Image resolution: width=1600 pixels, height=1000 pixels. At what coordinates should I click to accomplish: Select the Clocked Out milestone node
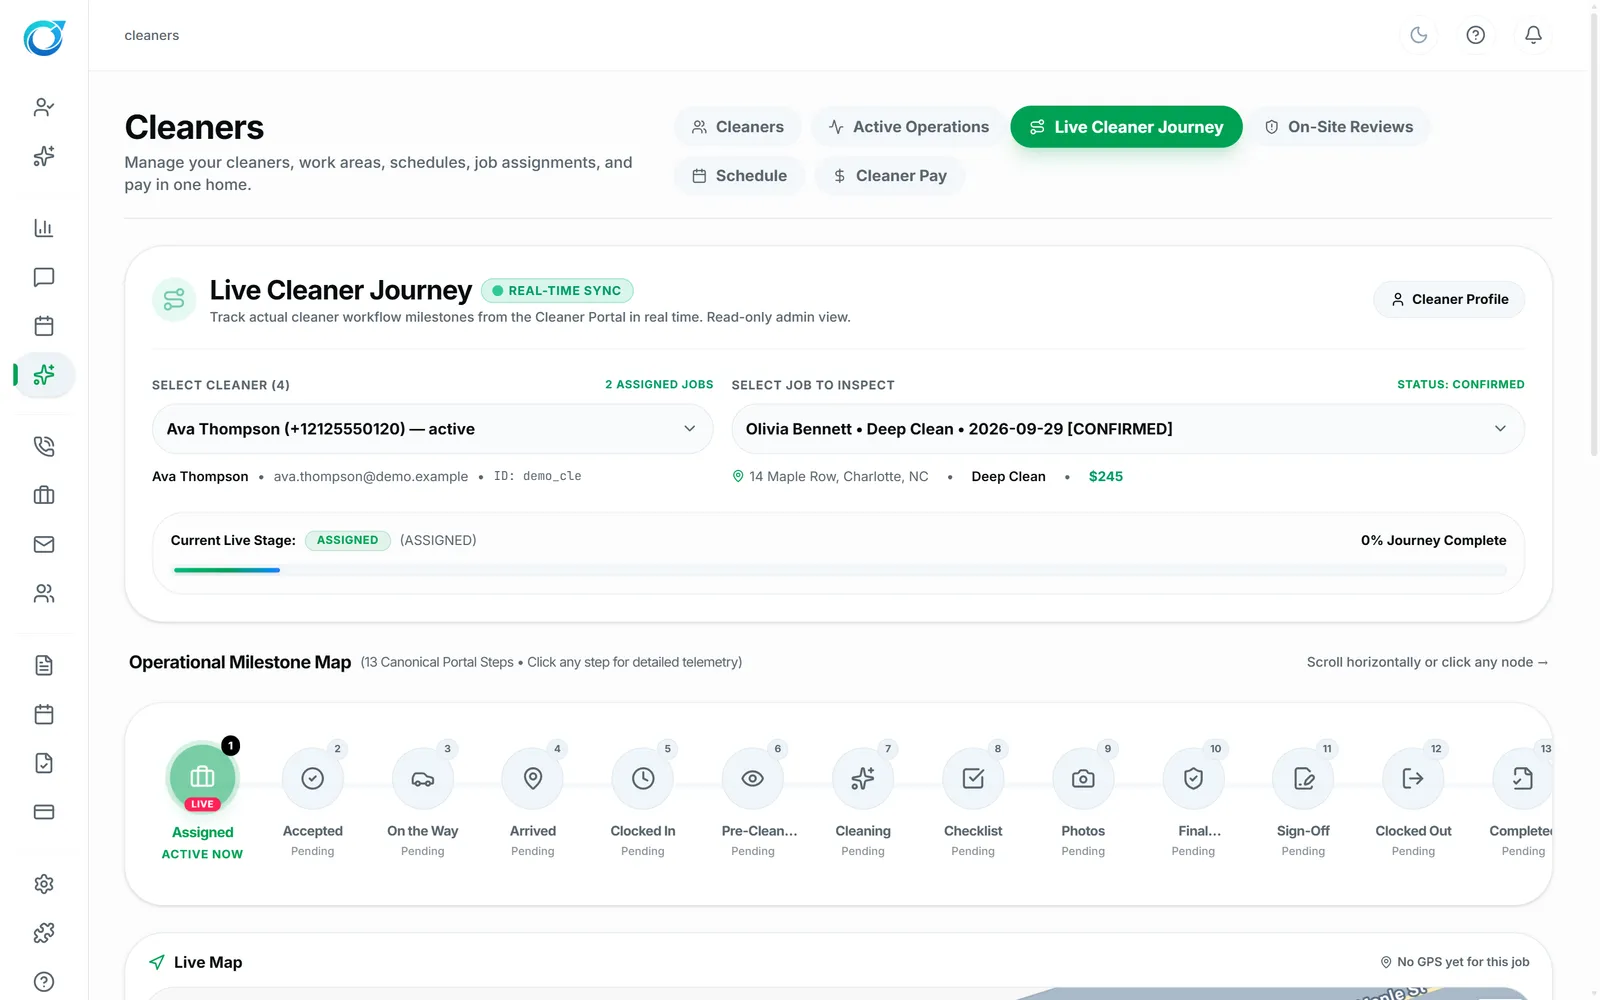[1413, 778]
